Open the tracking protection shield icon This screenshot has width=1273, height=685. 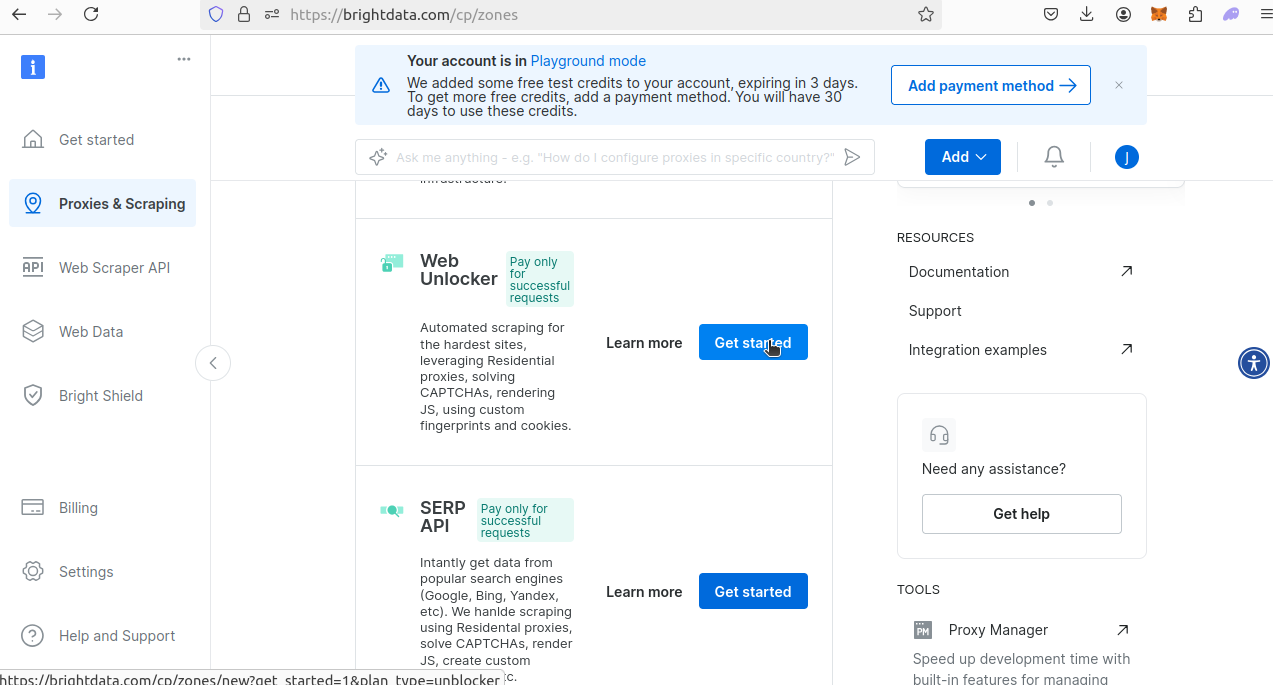[216, 14]
